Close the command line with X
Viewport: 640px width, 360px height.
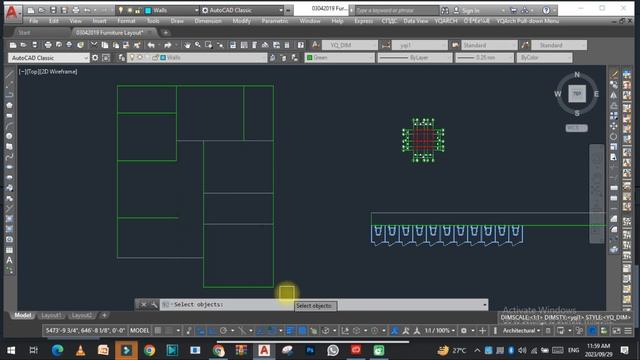coord(143,304)
